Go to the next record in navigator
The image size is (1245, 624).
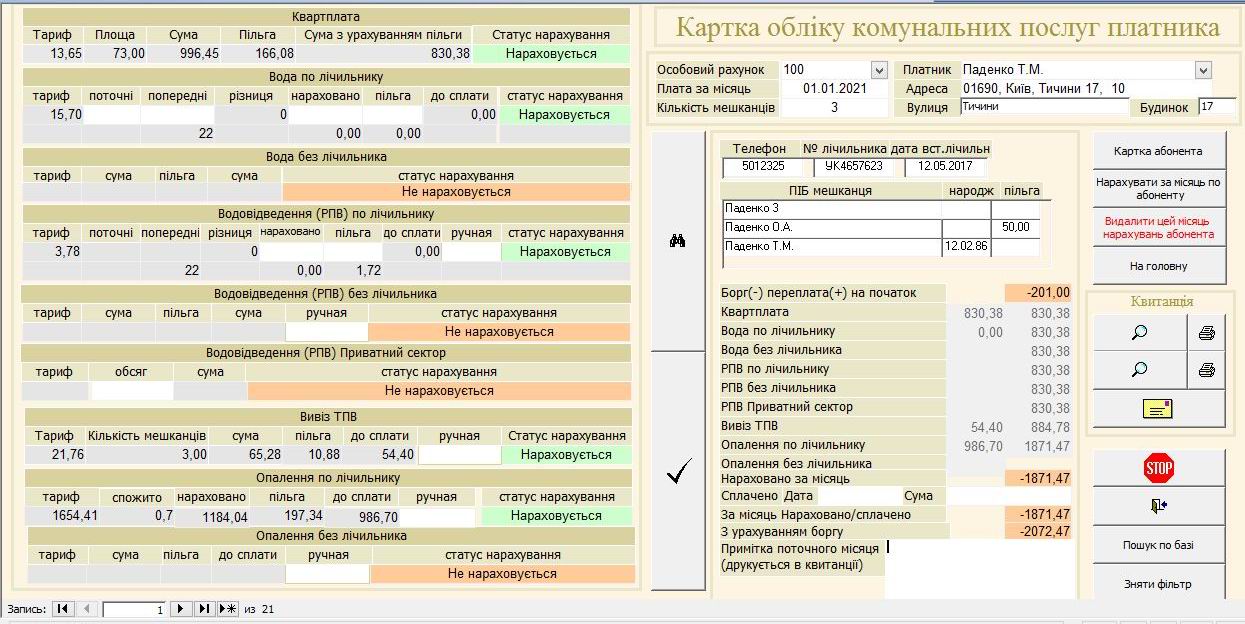click(x=181, y=608)
